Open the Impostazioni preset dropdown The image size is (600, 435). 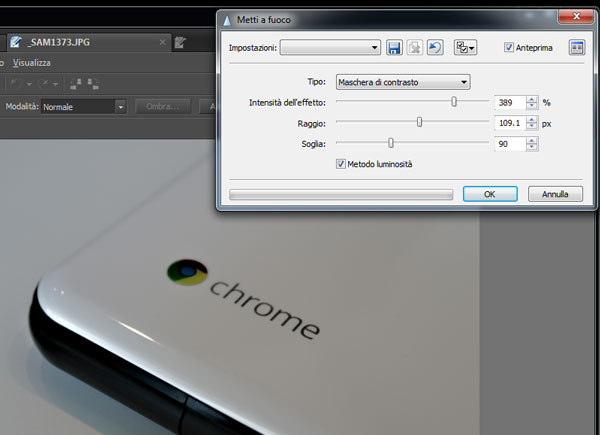[330, 48]
